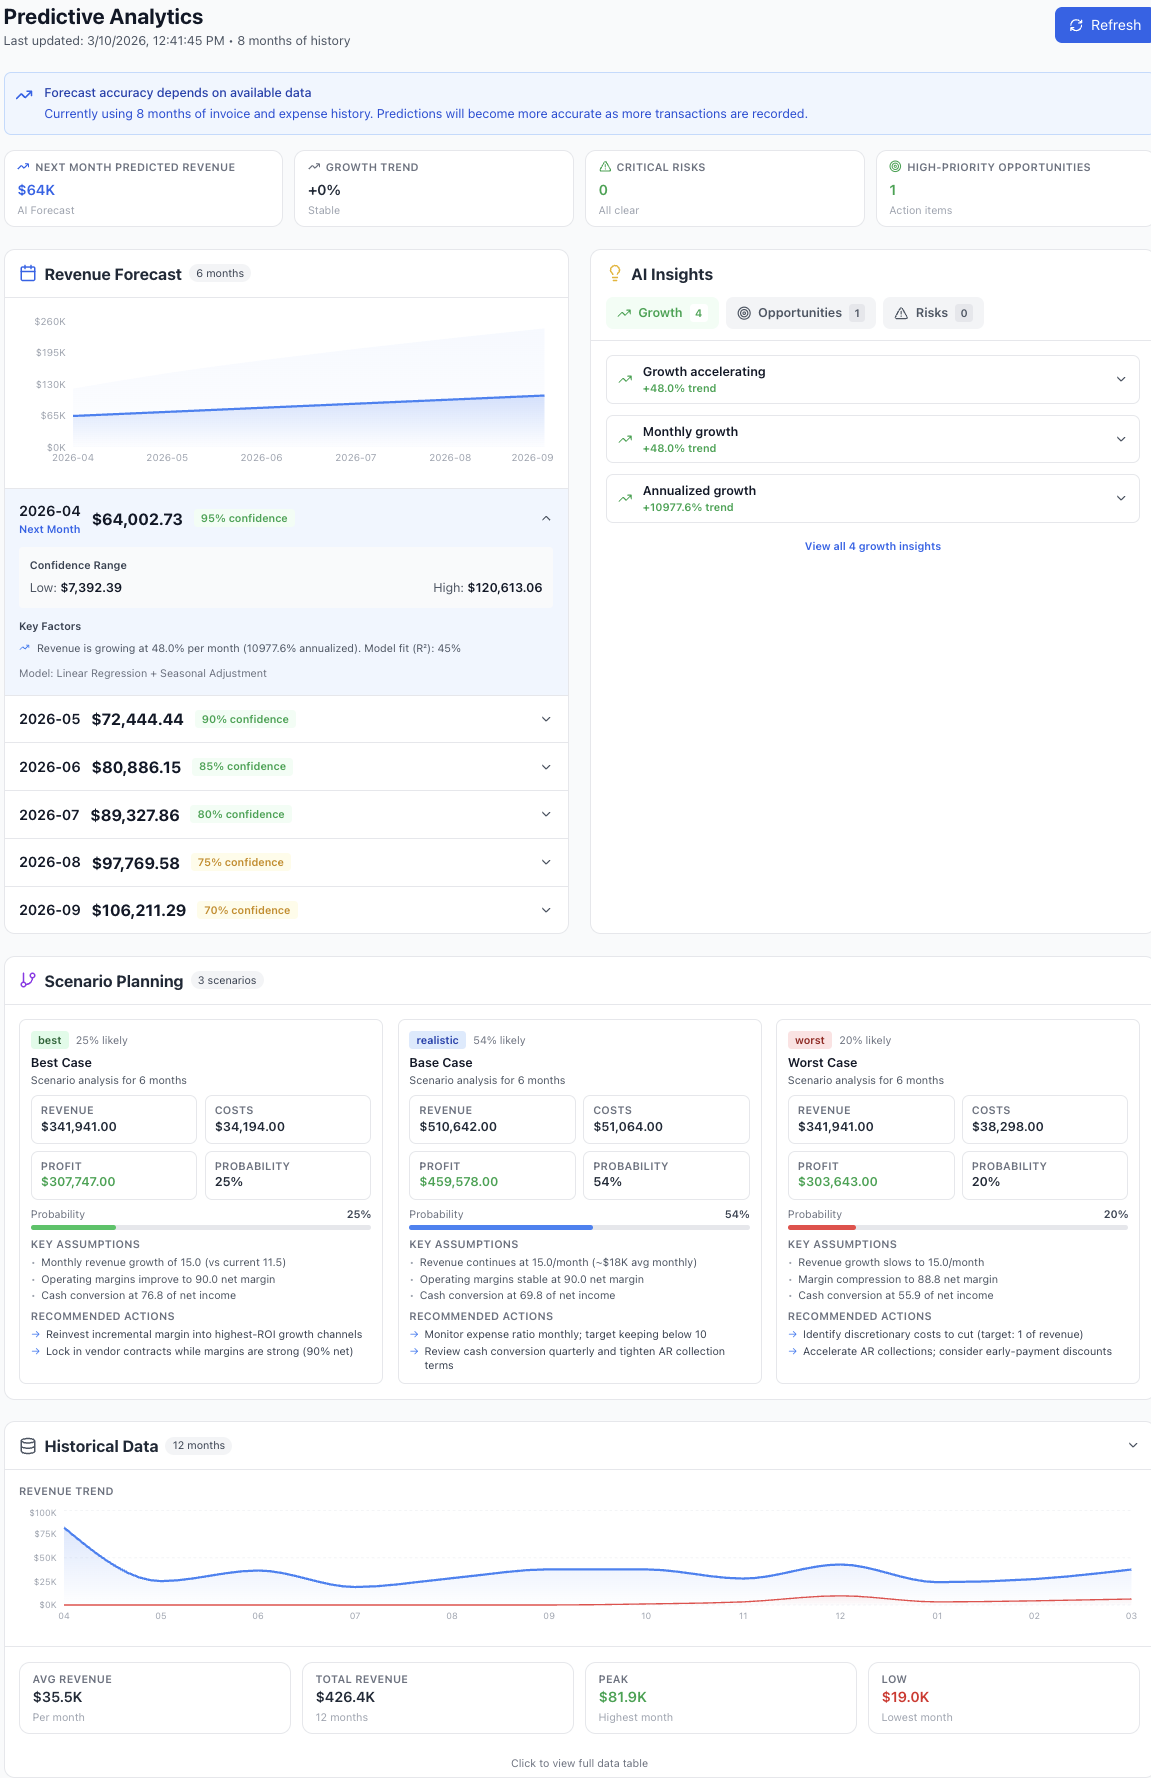This screenshot has height=1778, width=1151.
Task: Click arrow icon beside Lock in vendor contracts
Action: pos(36,1351)
